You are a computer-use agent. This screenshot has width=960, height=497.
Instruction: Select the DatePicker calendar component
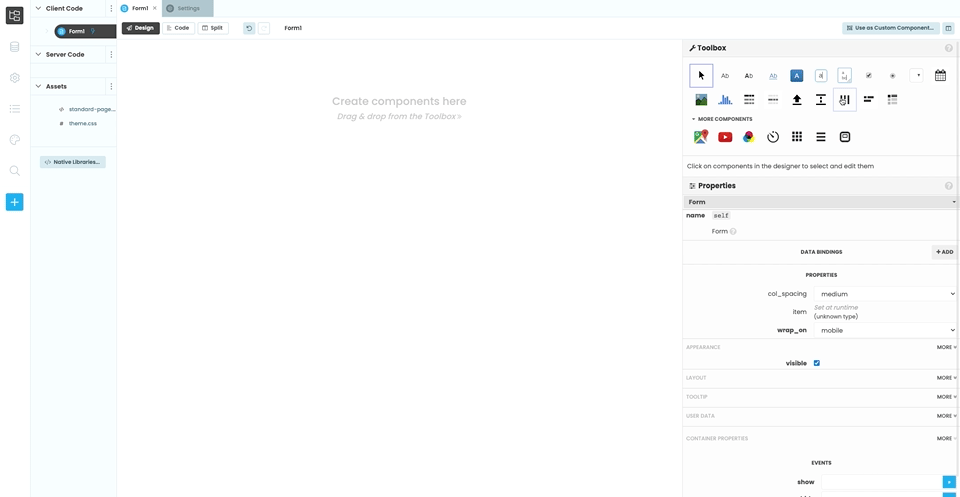pyautogui.click(x=940, y=76)
